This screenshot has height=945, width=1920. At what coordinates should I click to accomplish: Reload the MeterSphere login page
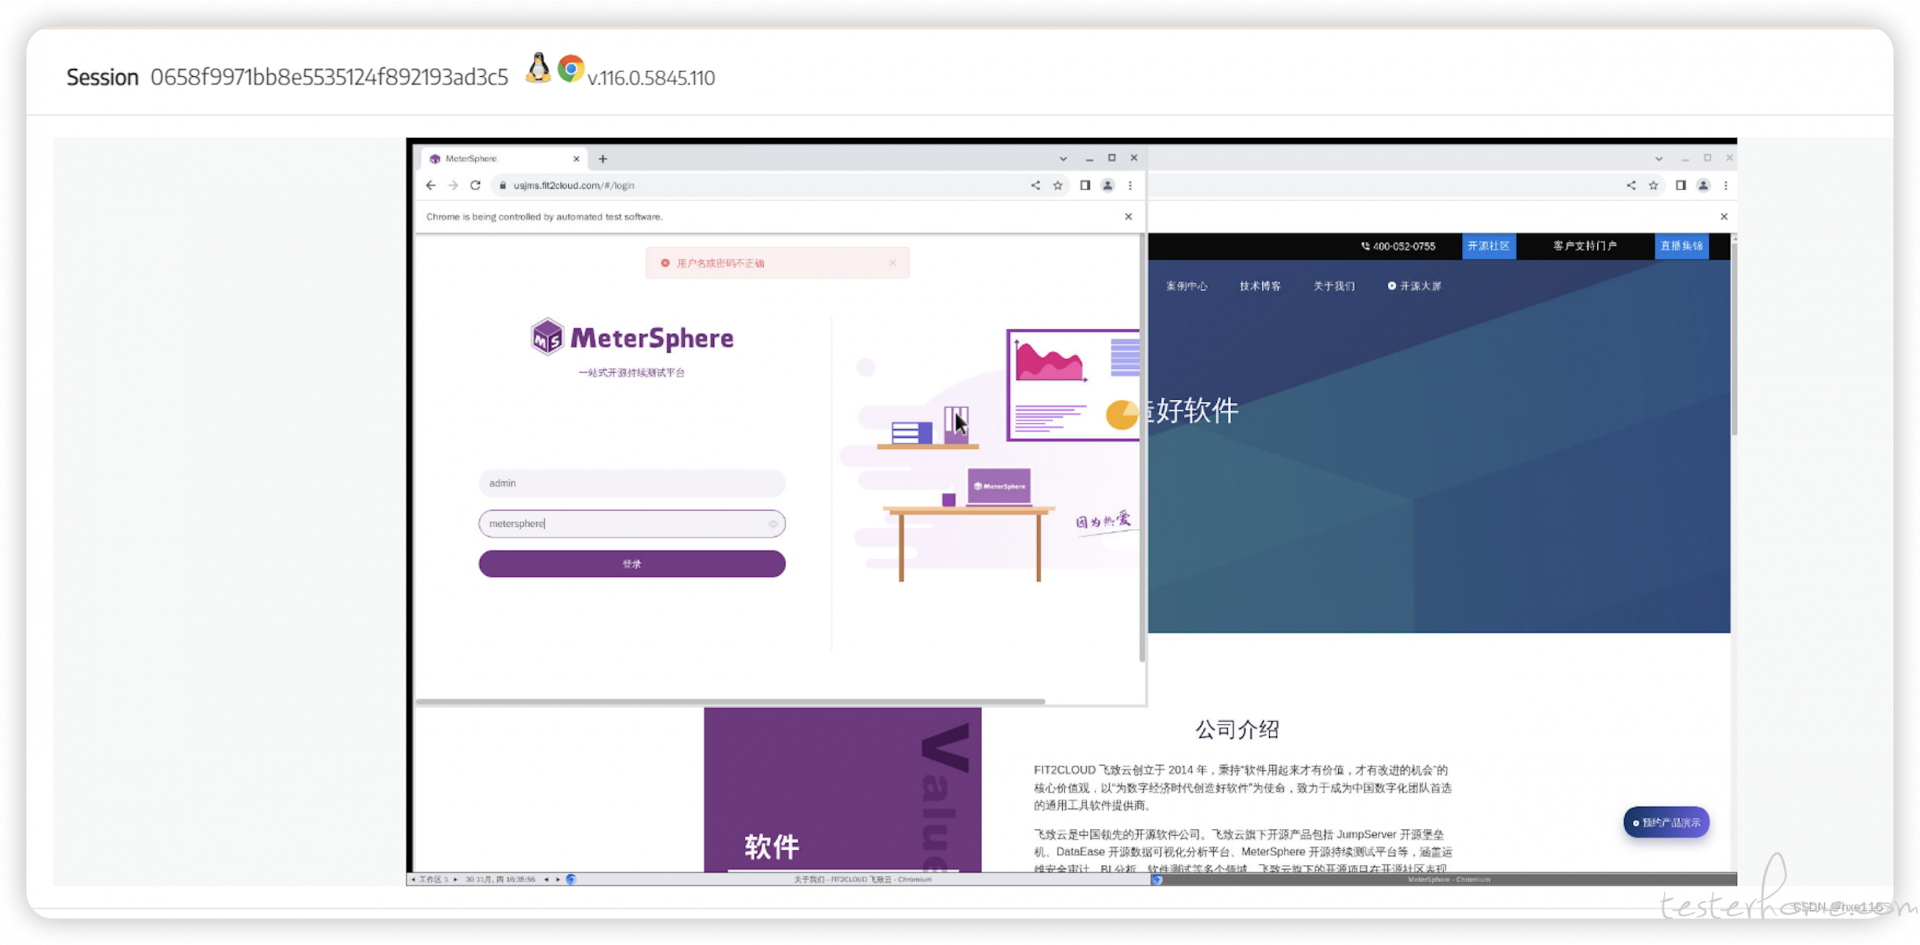476,185
